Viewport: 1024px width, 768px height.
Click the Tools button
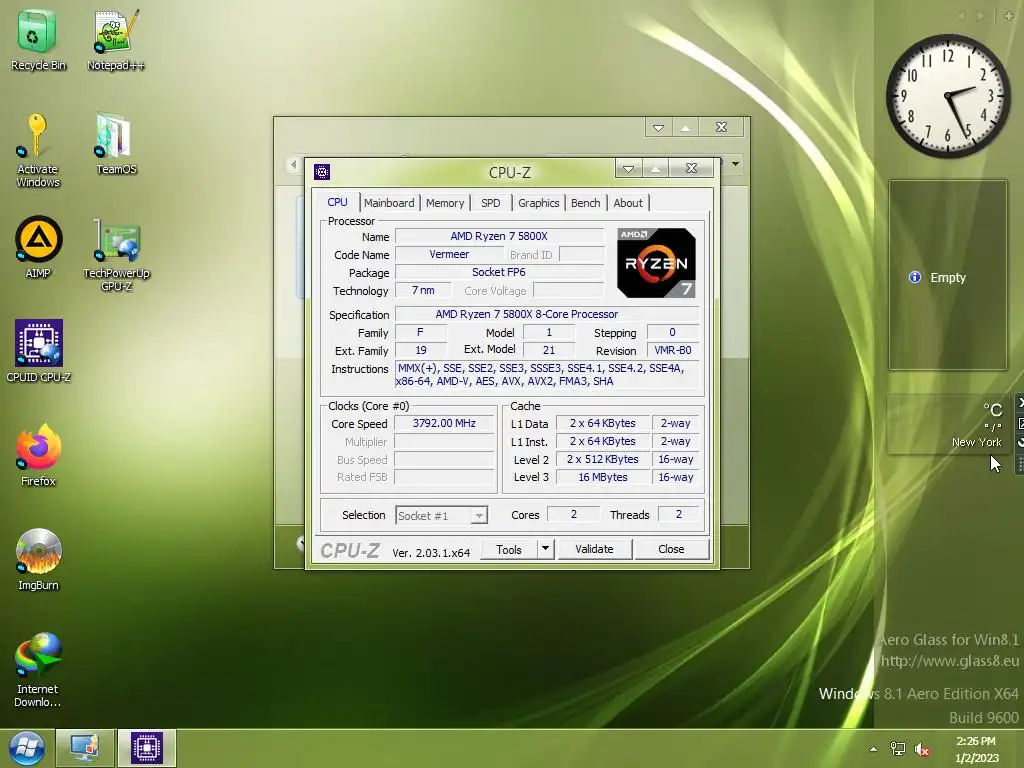[509, 549]
